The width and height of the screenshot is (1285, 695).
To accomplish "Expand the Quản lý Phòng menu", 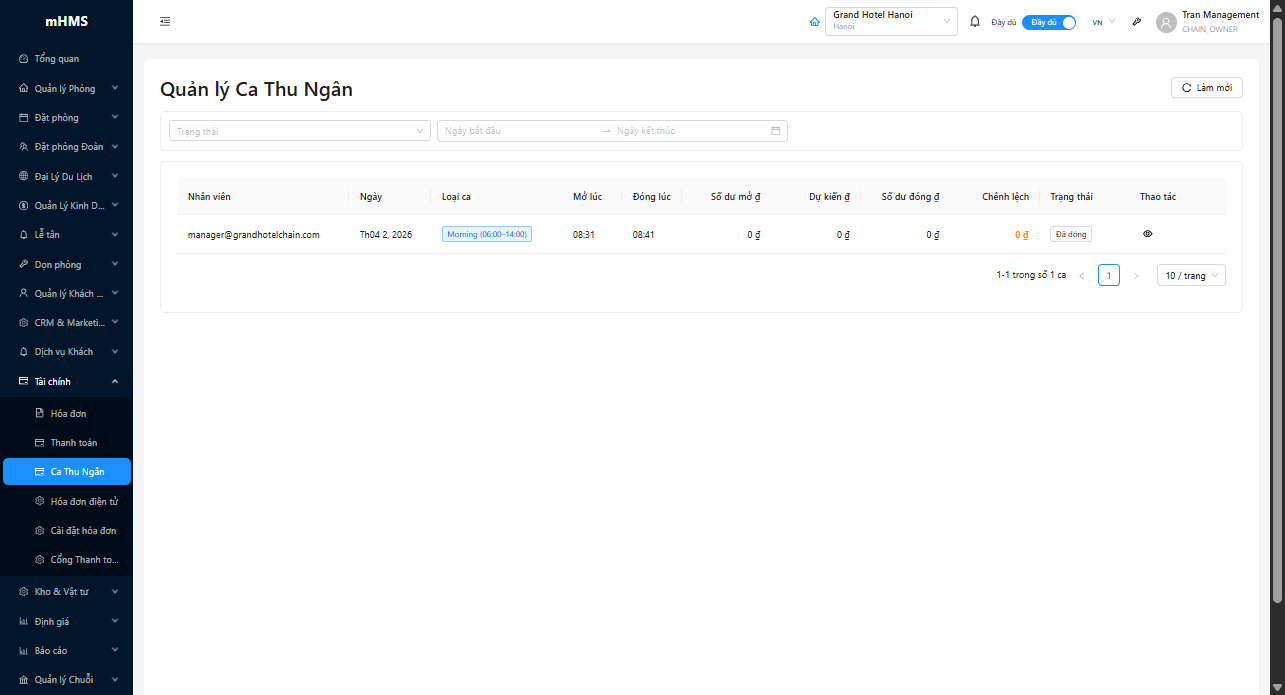I will [67, 88].
